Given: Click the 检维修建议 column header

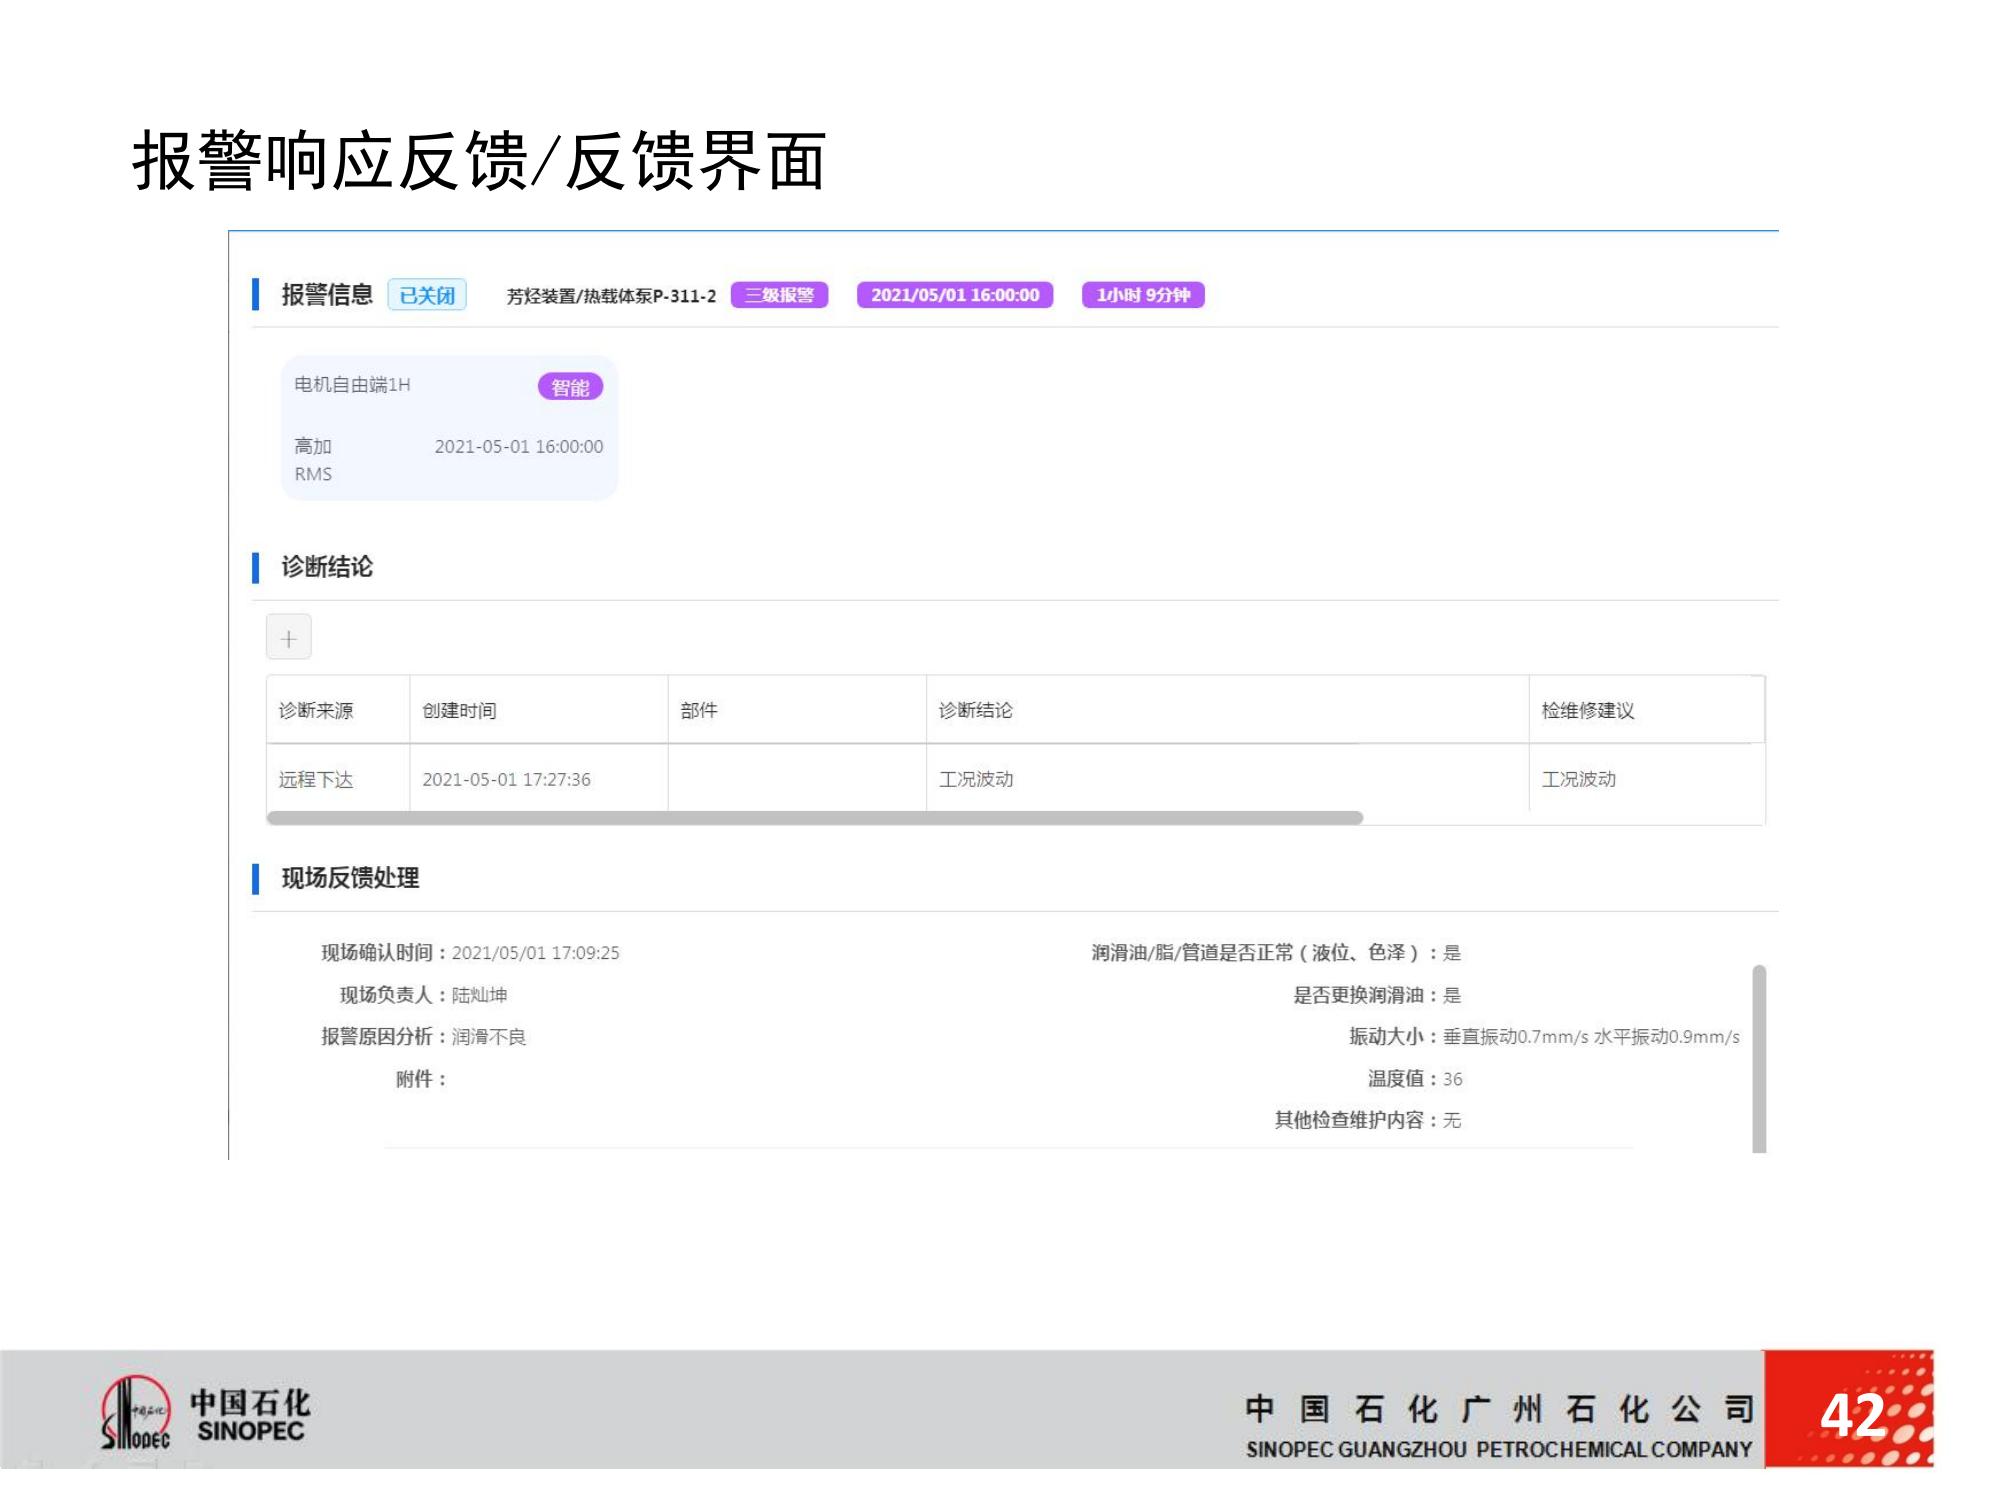Looking at the screenshot, I should [1587, 710].
